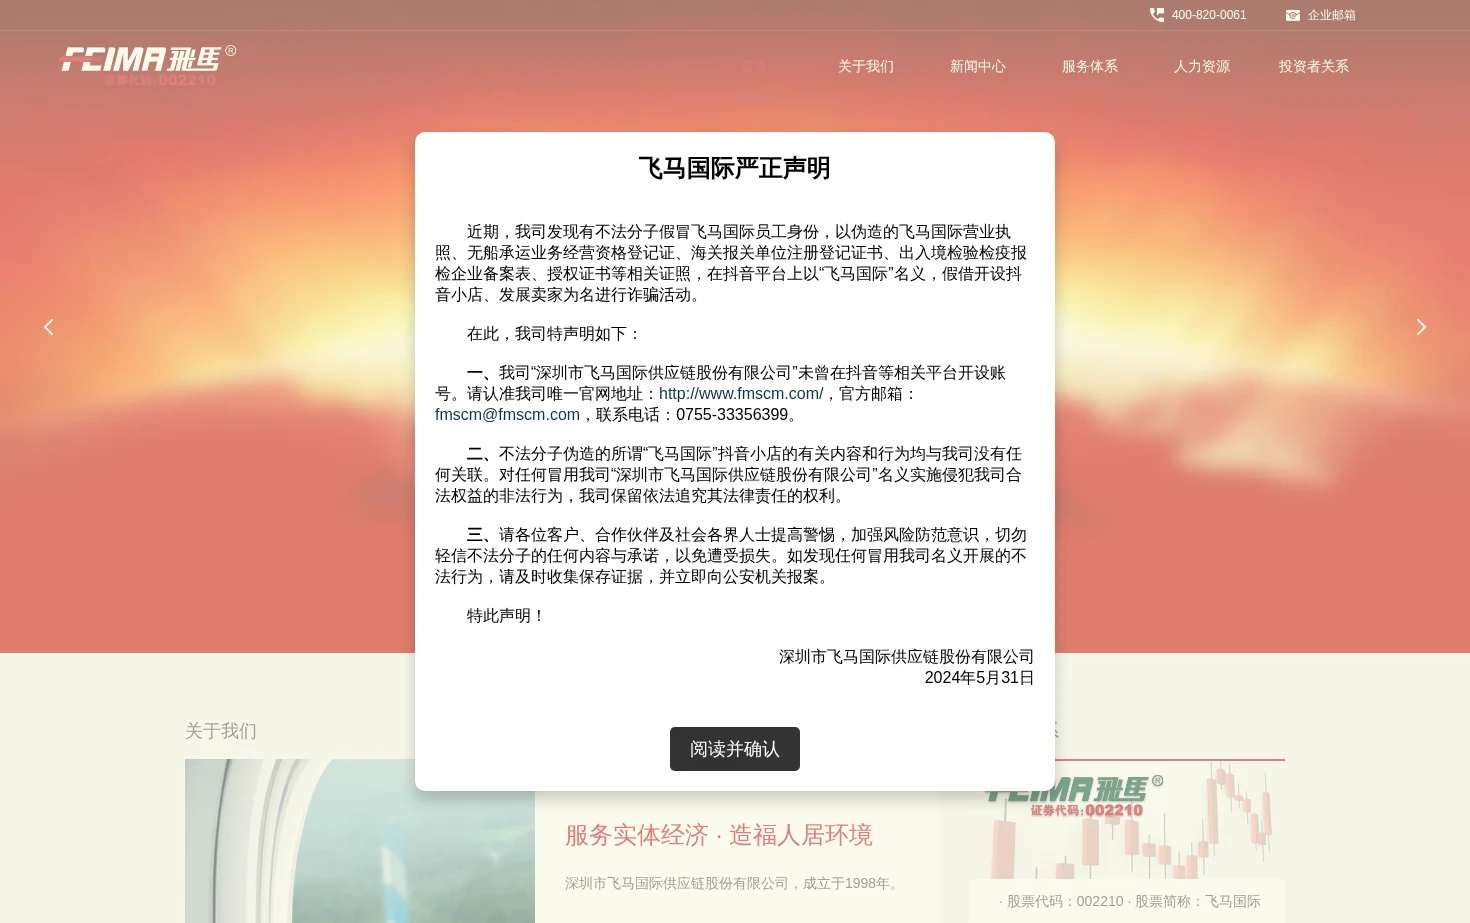Click the 深圳市飞马国际供应链股份有限公司 signature line
This screenshot has width=1470, height=923.
tap(906, 657)
